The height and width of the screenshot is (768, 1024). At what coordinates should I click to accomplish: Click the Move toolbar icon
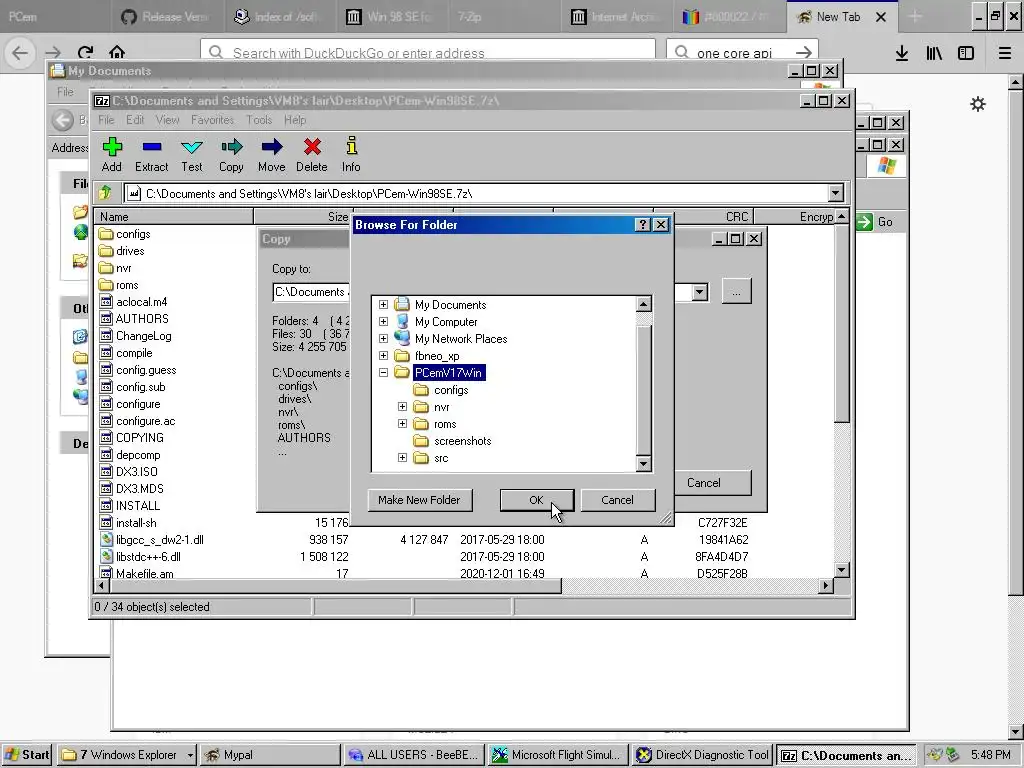click(272, 147)
